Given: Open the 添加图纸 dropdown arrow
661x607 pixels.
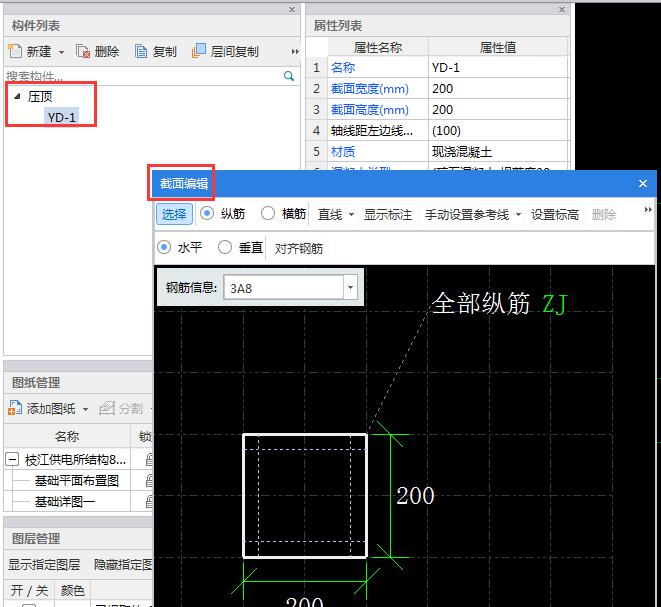Looking at the screenshot, I should point(86,409).
